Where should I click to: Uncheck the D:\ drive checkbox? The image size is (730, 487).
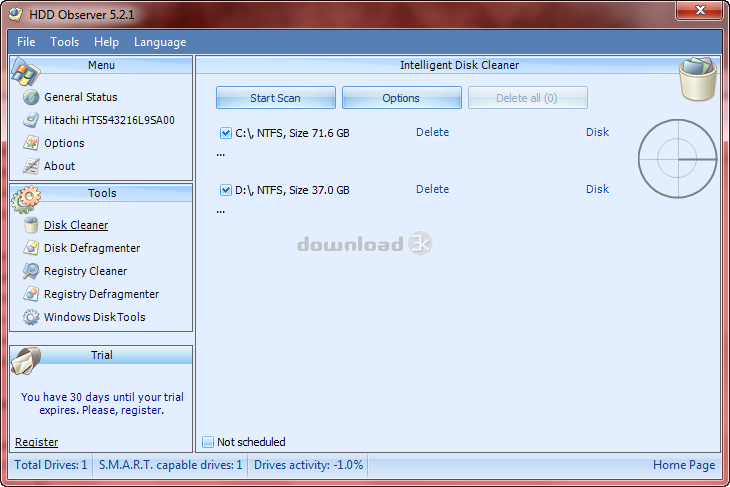pyautogui.click(x=226, y=190)
